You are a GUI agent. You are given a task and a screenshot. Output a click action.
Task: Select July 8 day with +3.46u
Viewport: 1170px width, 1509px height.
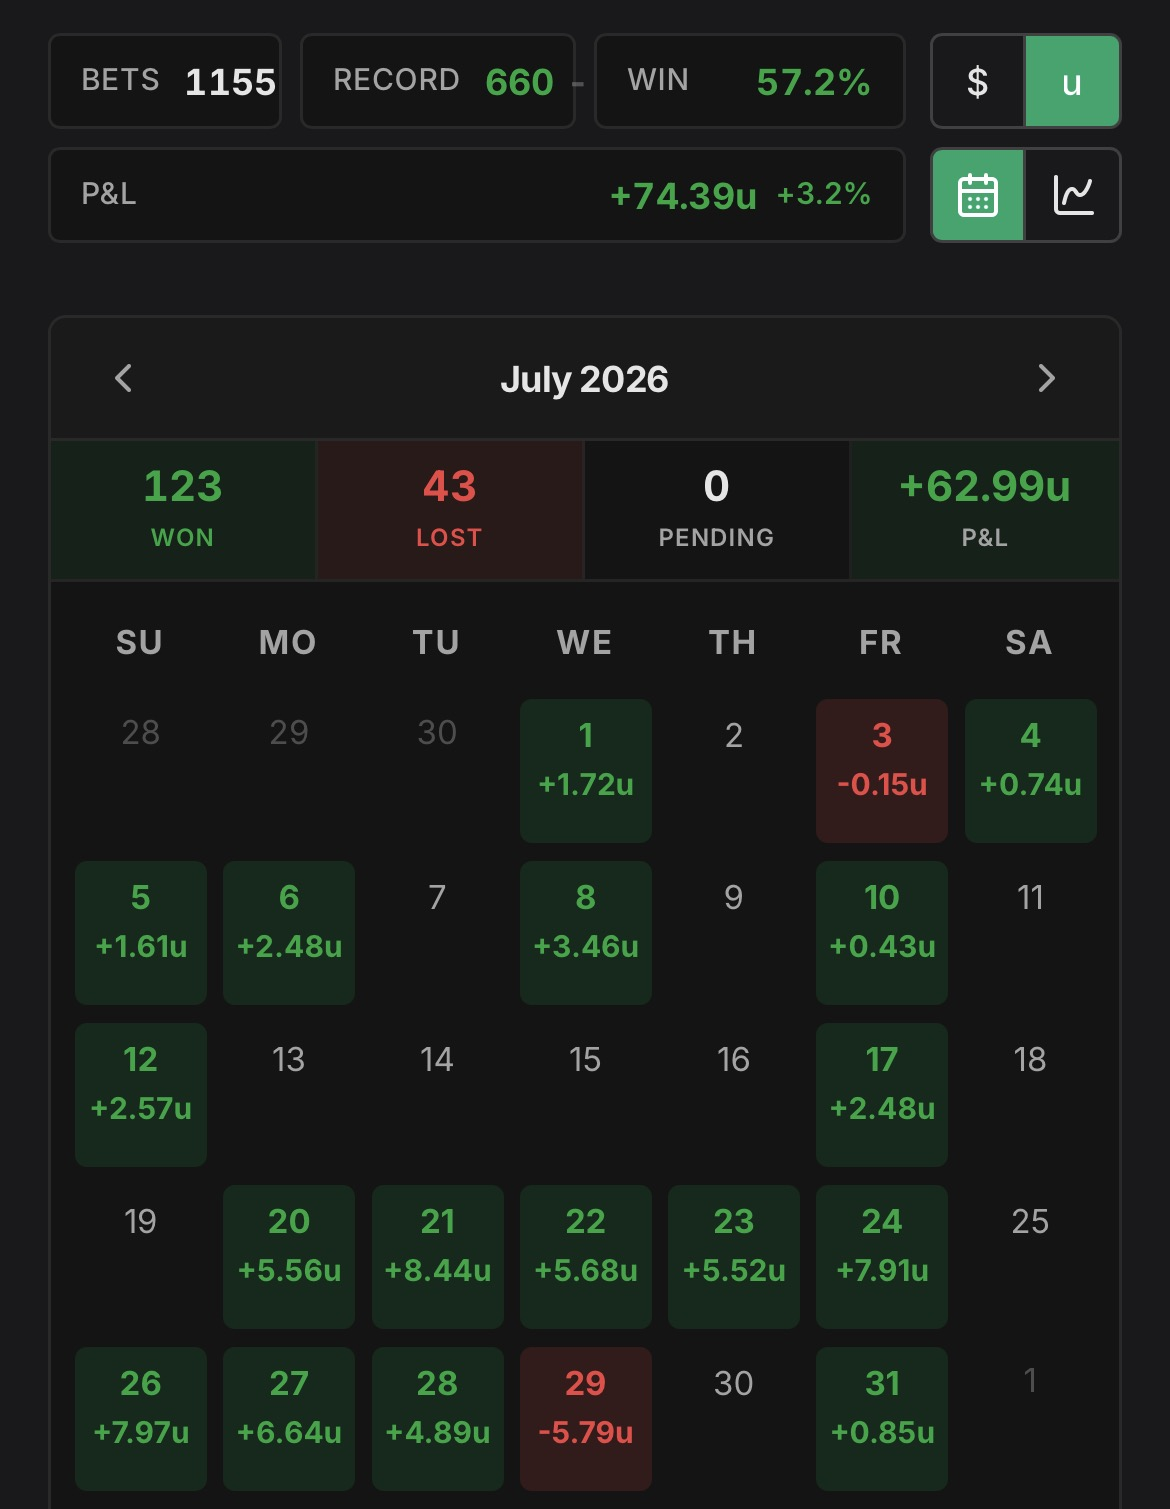click(x=586, y=933)
